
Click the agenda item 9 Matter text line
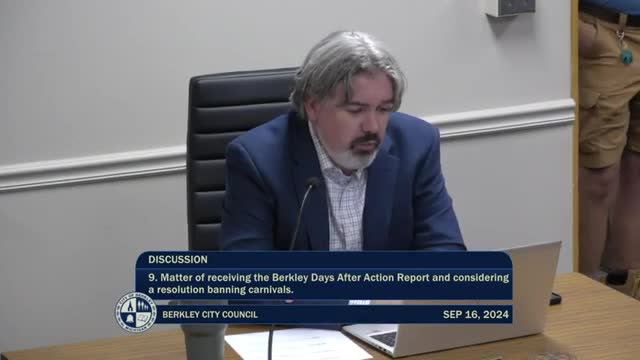point(329,278)
